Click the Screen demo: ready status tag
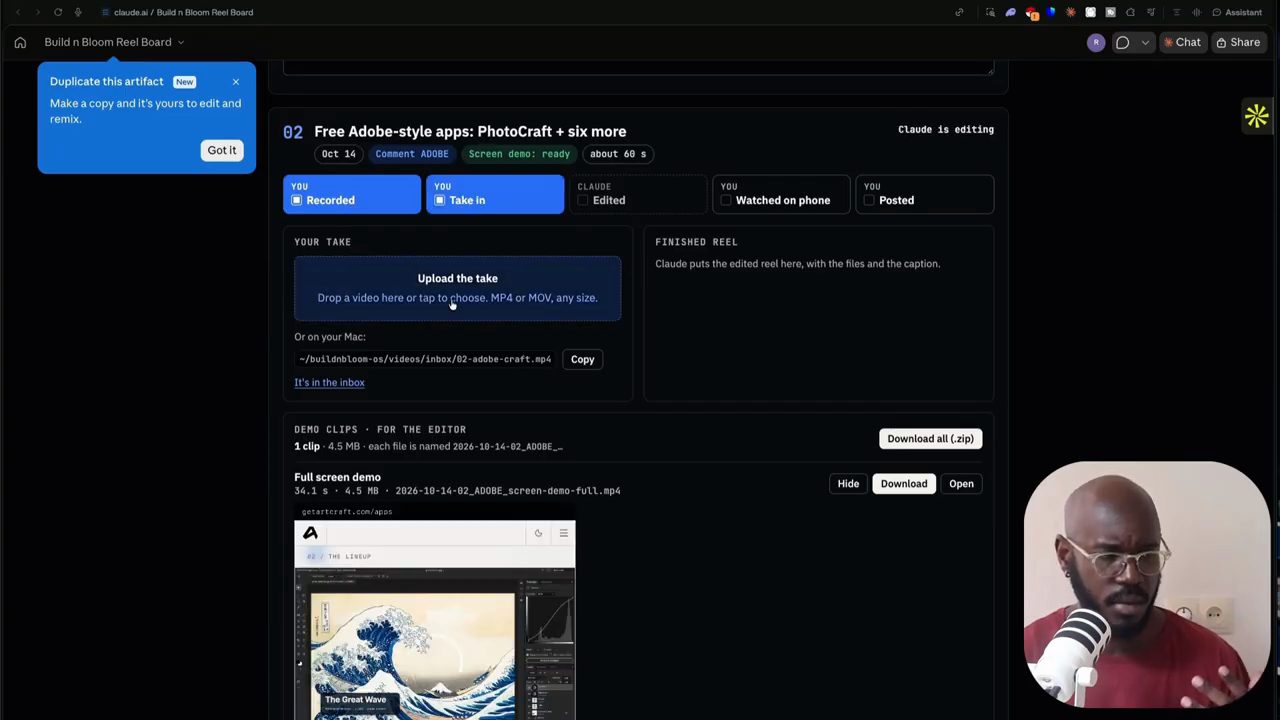This screenshot has width=1280, height=720. pyautogui.click(x=519, y=154)
